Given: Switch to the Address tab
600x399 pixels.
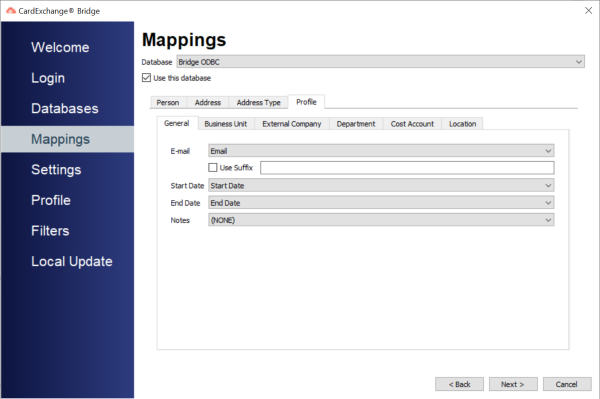Looking at the screenshot, I should (x=208, y=103).
